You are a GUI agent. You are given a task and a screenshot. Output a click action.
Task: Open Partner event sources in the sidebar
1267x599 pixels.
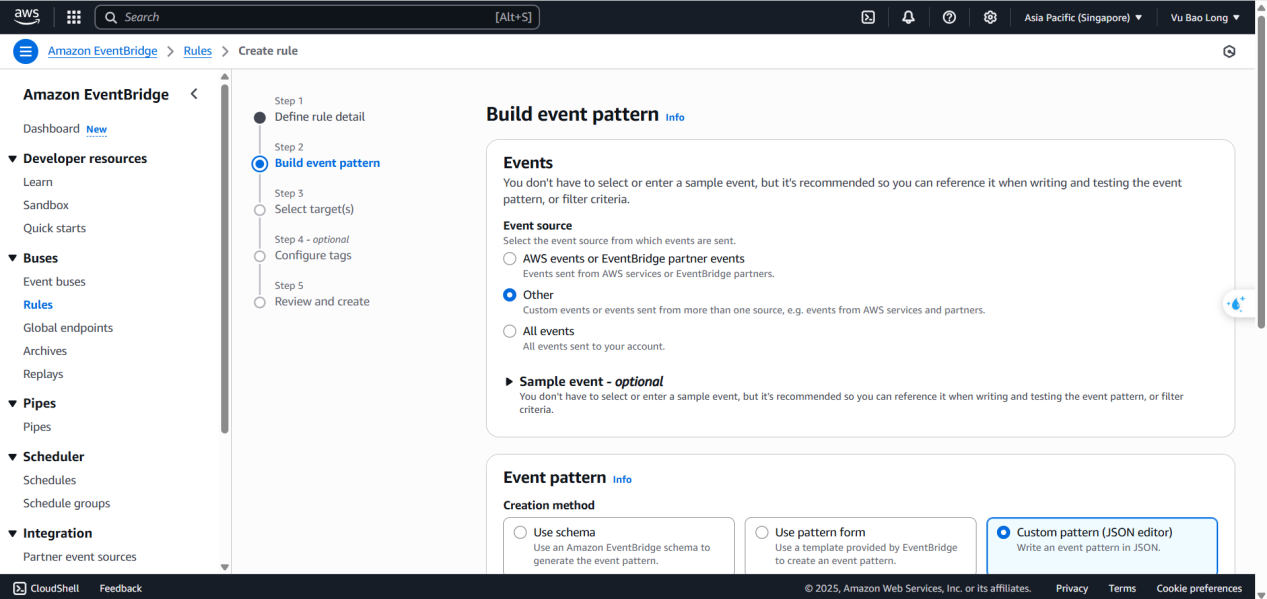(x=80, y=557)
